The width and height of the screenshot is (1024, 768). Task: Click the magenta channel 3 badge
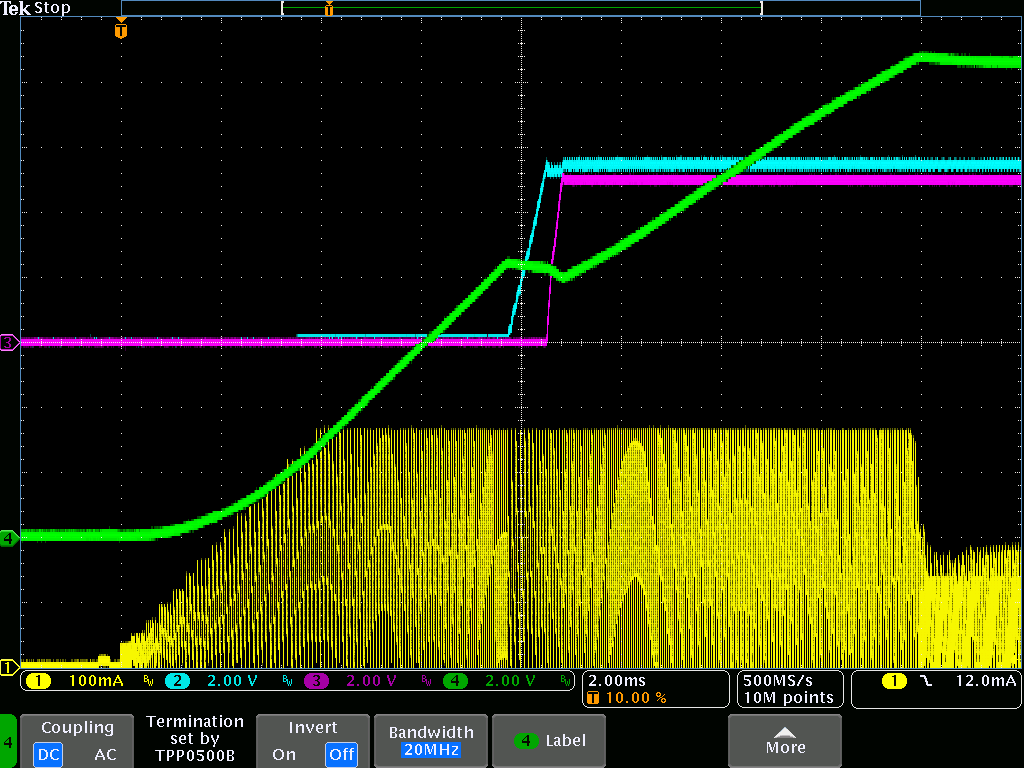coord(316,681)
